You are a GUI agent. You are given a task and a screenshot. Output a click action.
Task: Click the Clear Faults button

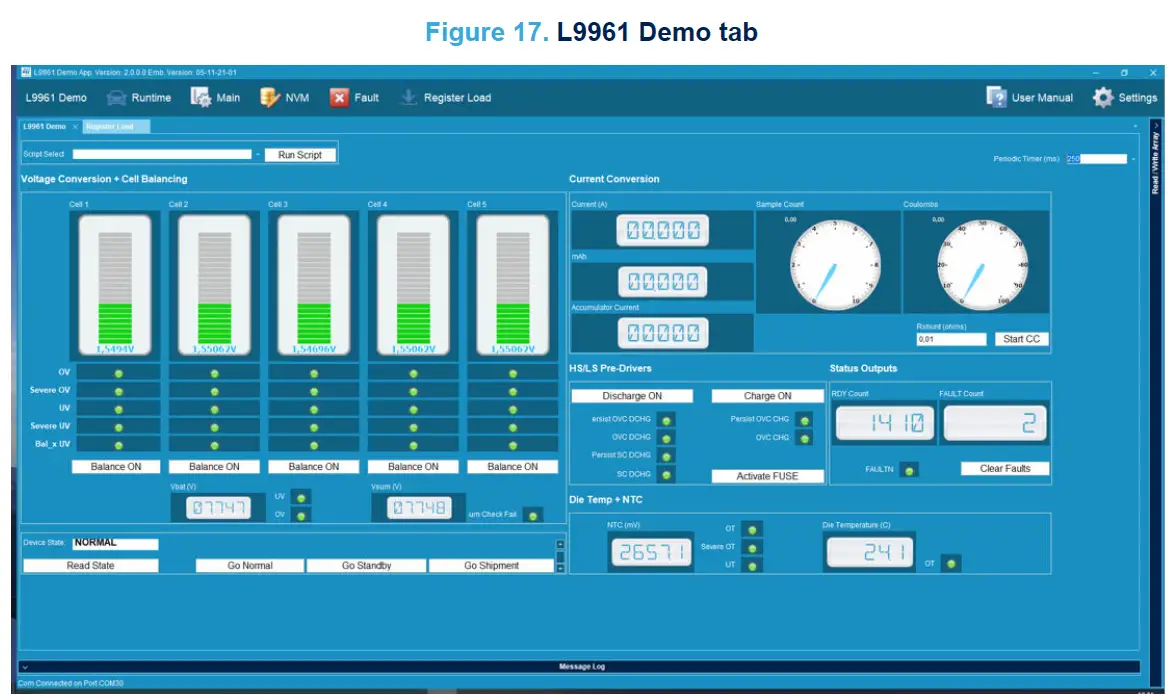click(x=1005, y=468)
